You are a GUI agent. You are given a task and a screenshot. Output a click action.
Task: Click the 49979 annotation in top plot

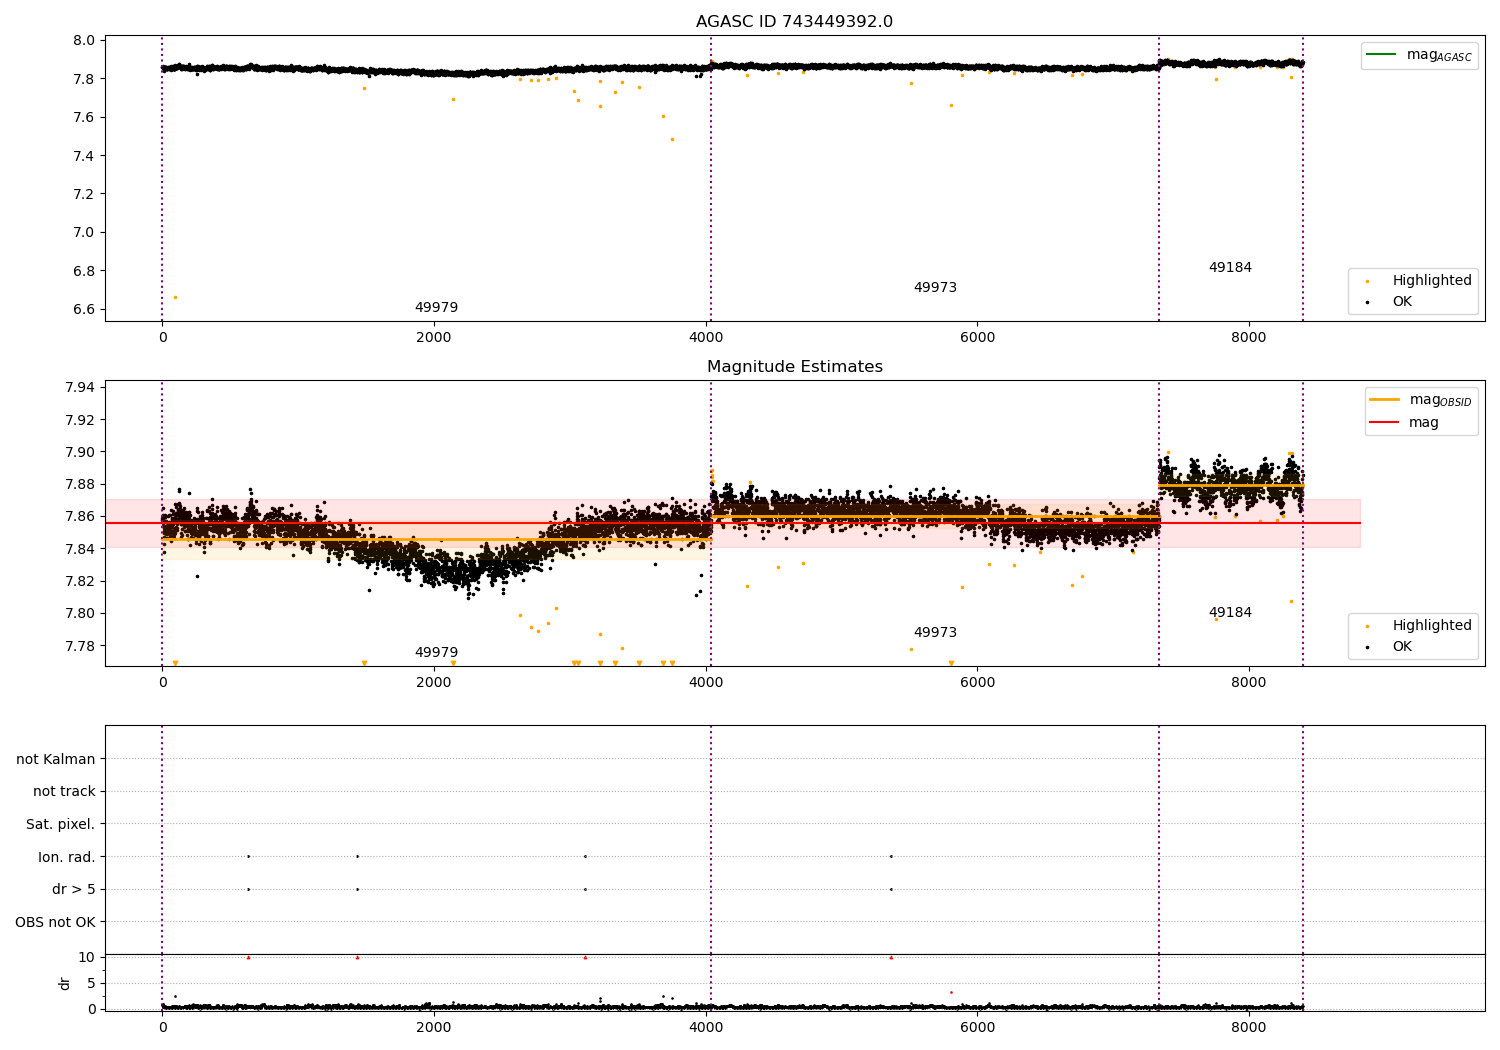436,308
